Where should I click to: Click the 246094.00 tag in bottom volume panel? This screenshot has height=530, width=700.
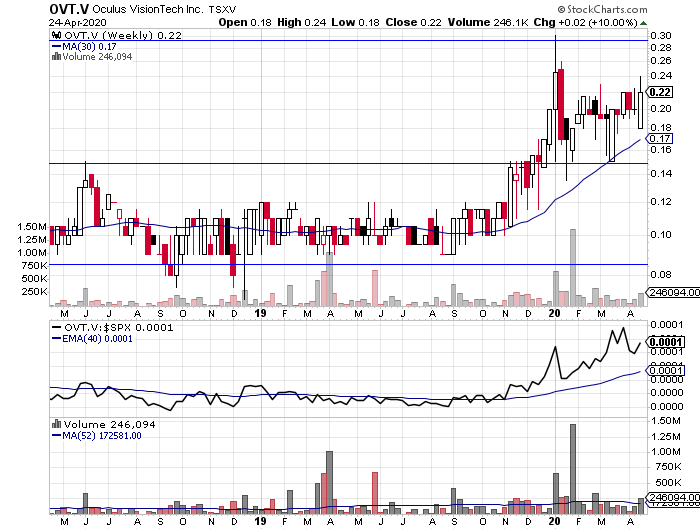[673, 497]
